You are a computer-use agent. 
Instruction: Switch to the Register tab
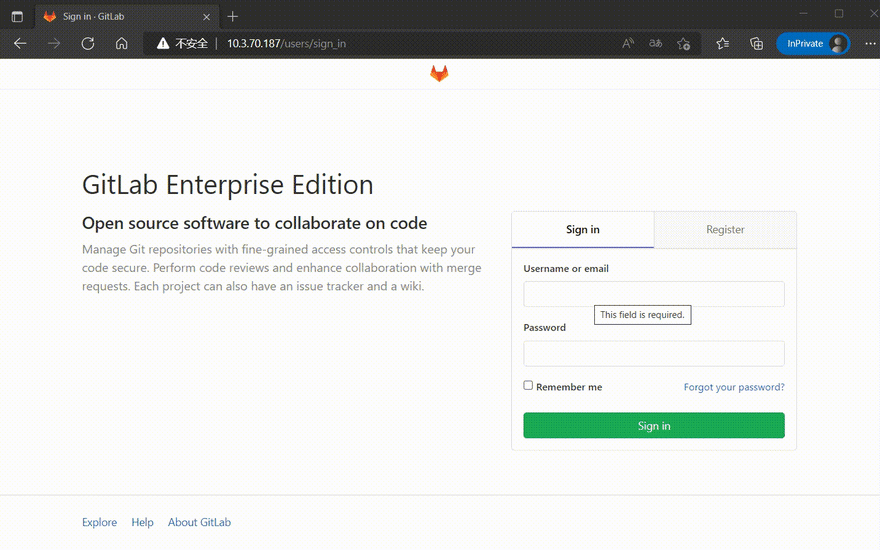[725, 230]
